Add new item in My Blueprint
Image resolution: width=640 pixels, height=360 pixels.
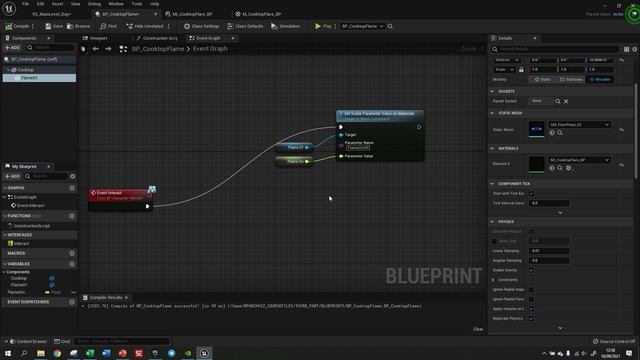pyautogui.click(x=12, y=176)
